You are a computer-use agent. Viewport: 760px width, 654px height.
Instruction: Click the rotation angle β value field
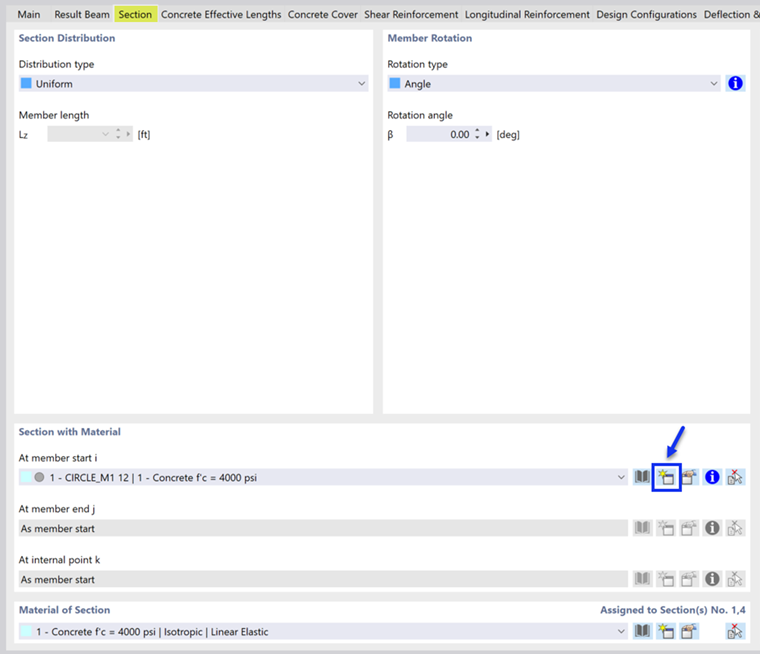[x=440, y=134]
